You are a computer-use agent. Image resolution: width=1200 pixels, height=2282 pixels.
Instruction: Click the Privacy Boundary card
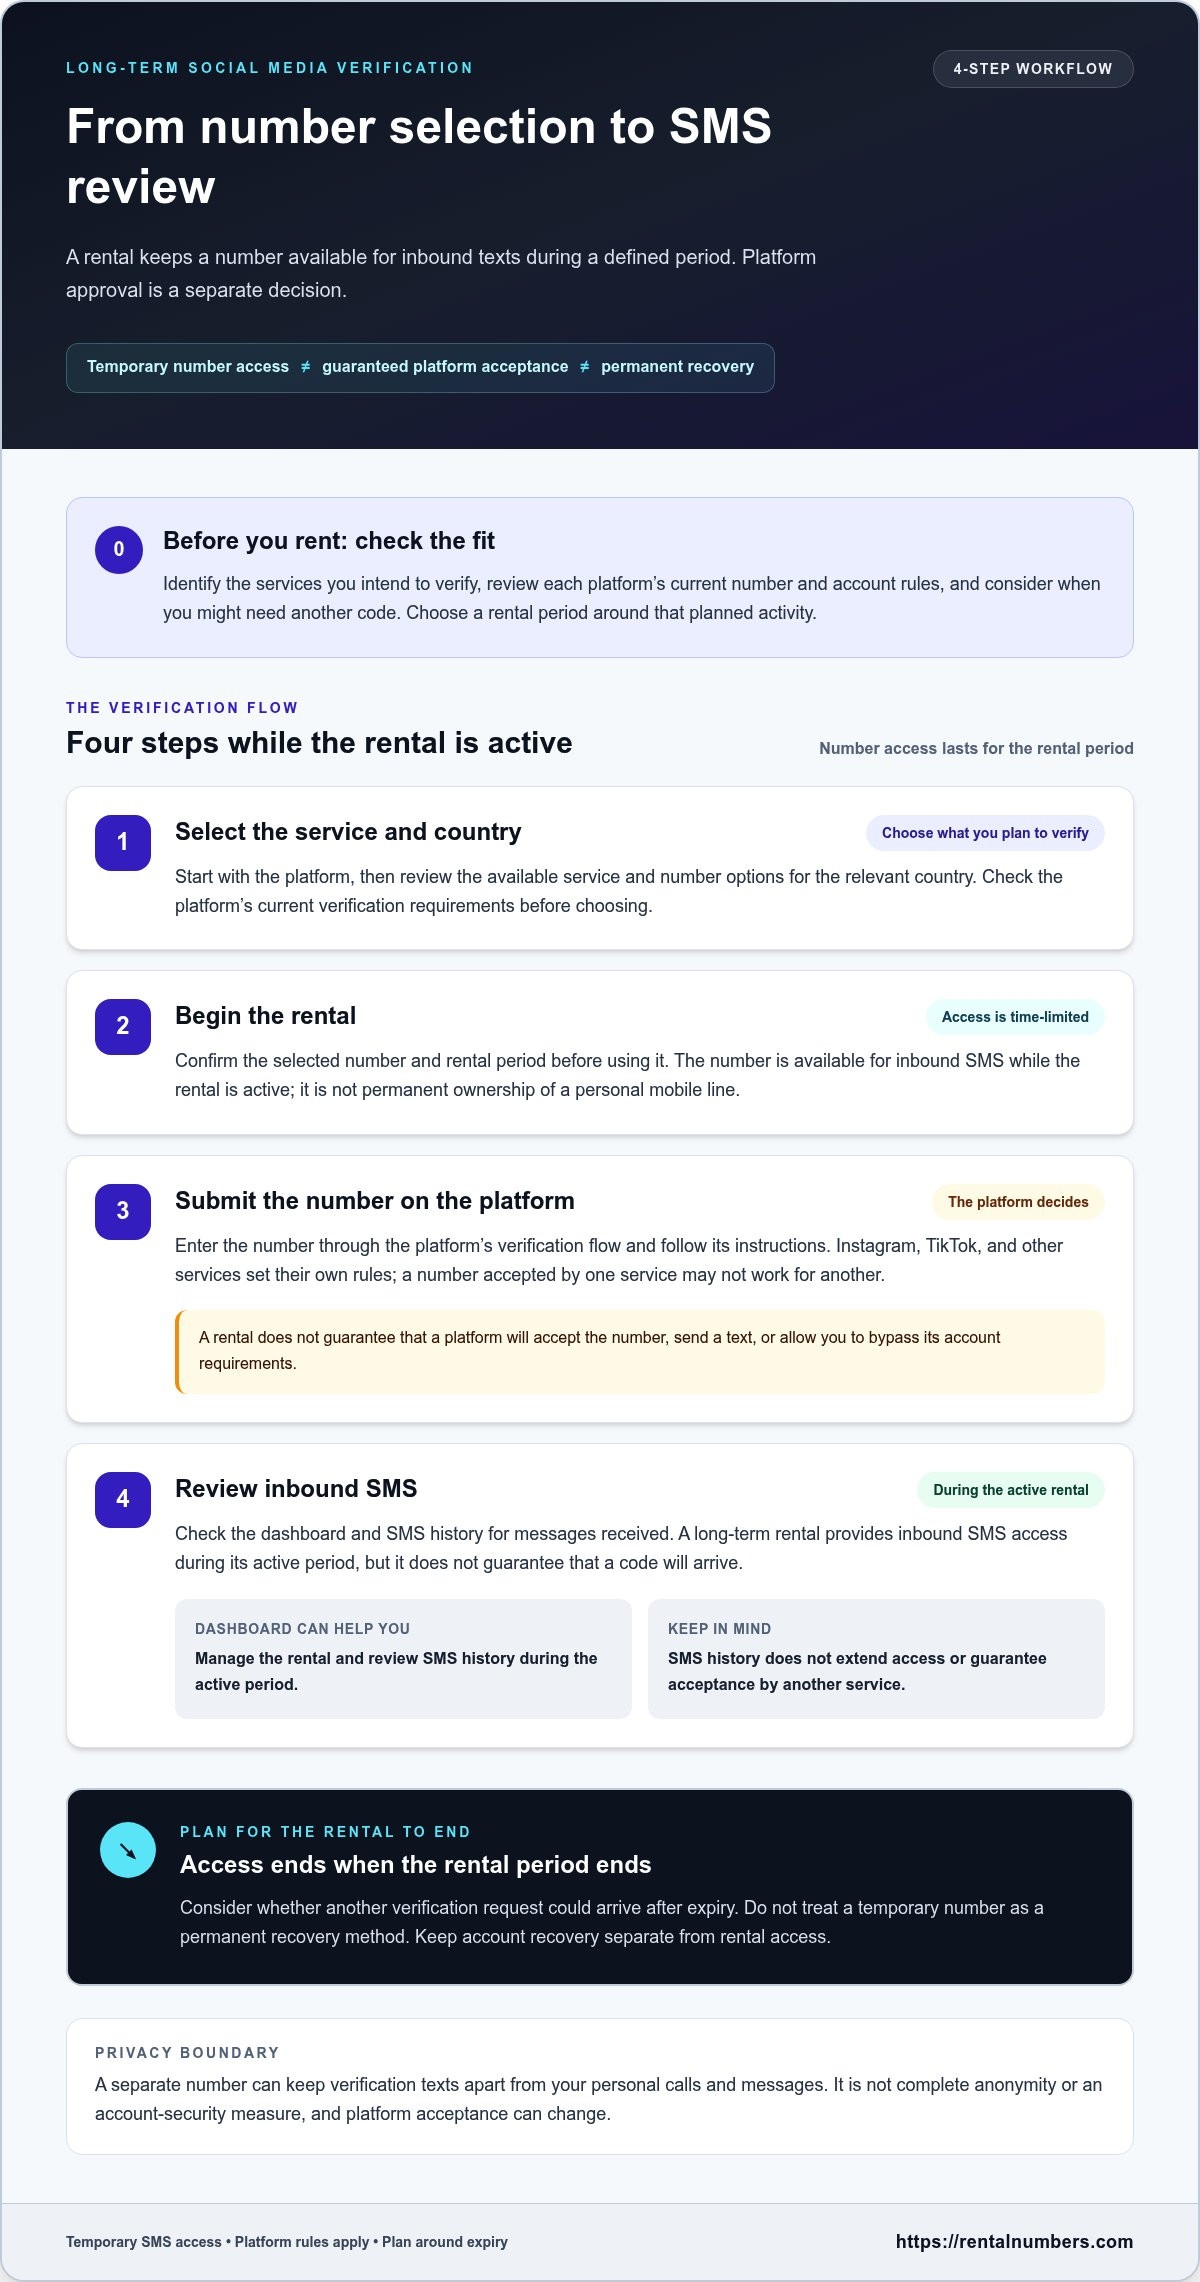click(x=600, y=2086)
